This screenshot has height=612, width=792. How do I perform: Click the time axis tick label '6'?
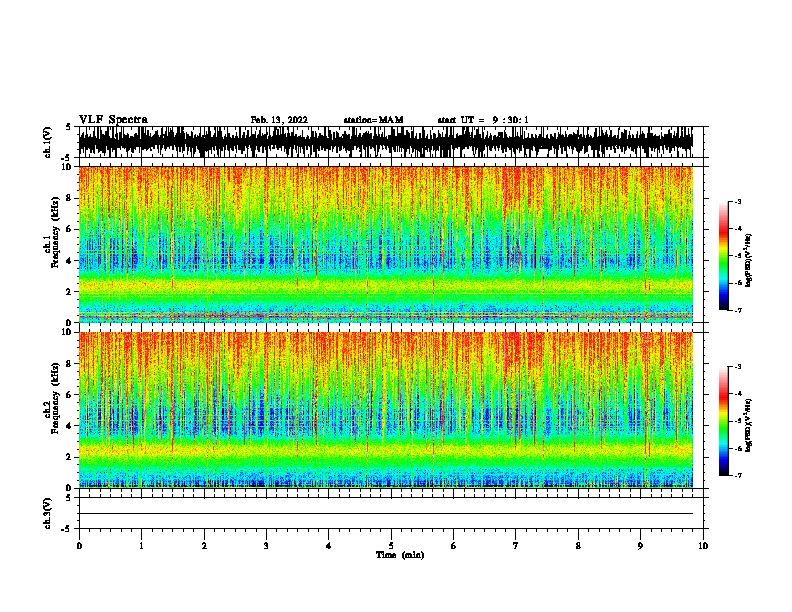click(454, 546)
